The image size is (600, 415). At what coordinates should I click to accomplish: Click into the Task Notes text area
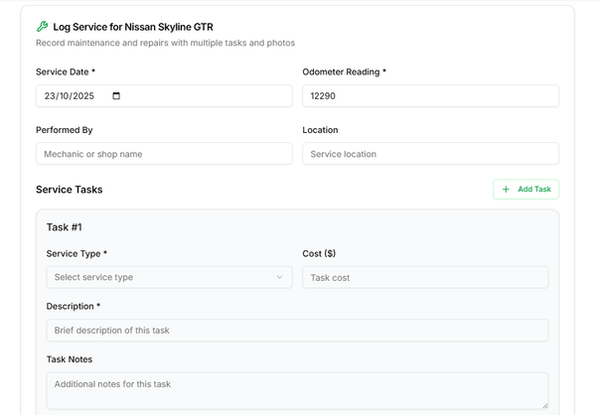click(297, 390)
